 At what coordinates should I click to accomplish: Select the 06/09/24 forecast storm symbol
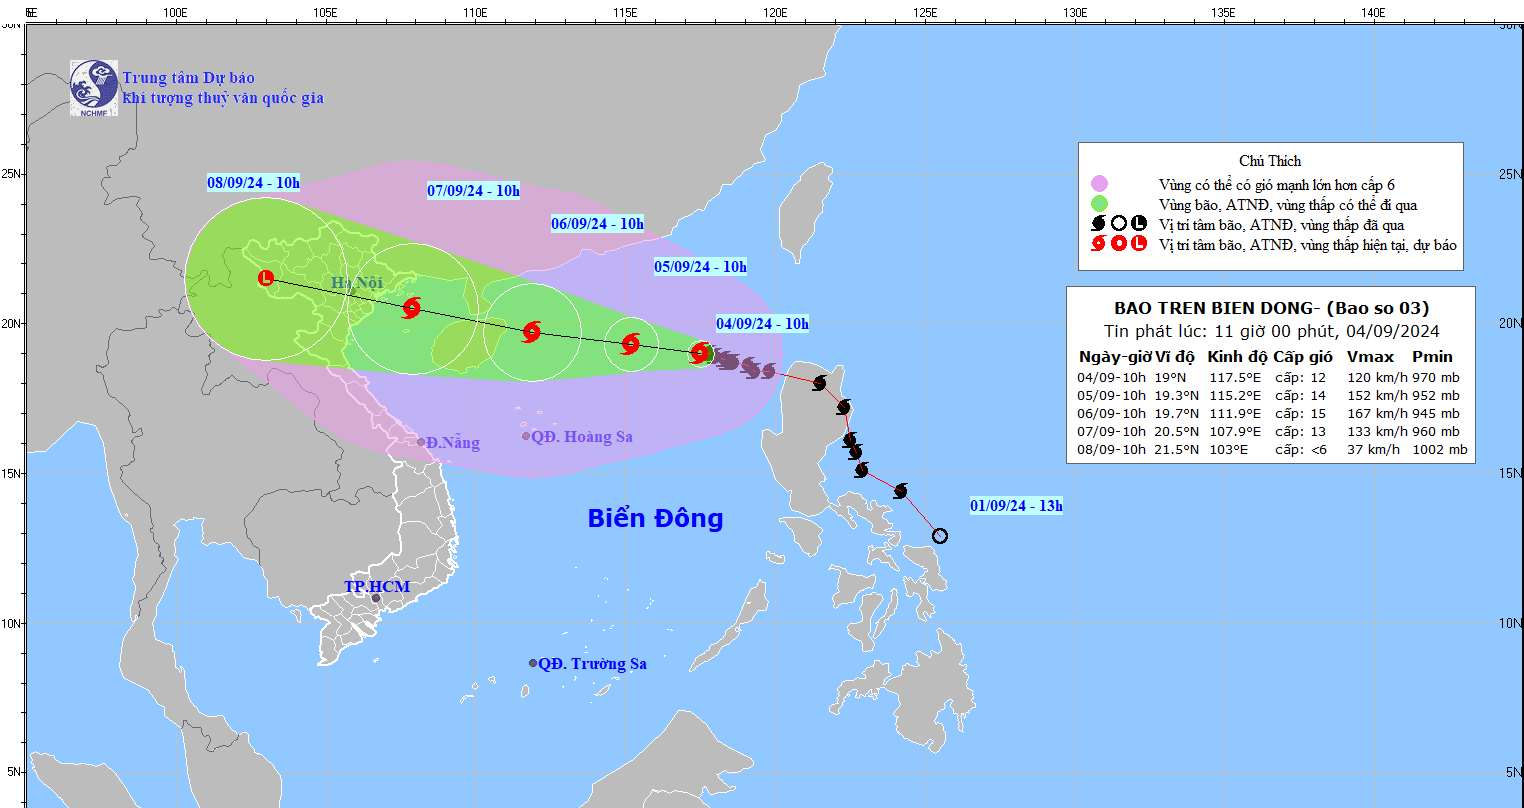click(x=531, y=332)
